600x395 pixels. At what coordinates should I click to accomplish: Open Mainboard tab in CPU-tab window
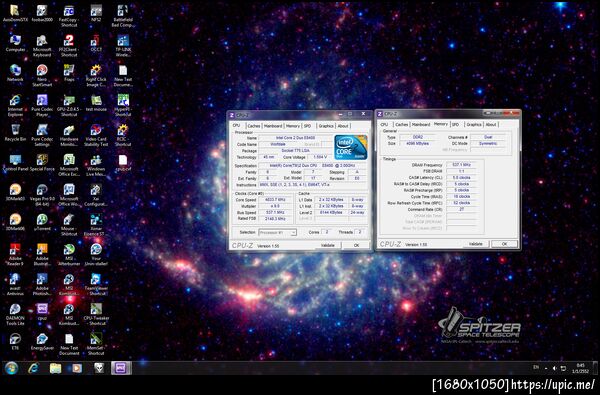(x=273, y=126)
